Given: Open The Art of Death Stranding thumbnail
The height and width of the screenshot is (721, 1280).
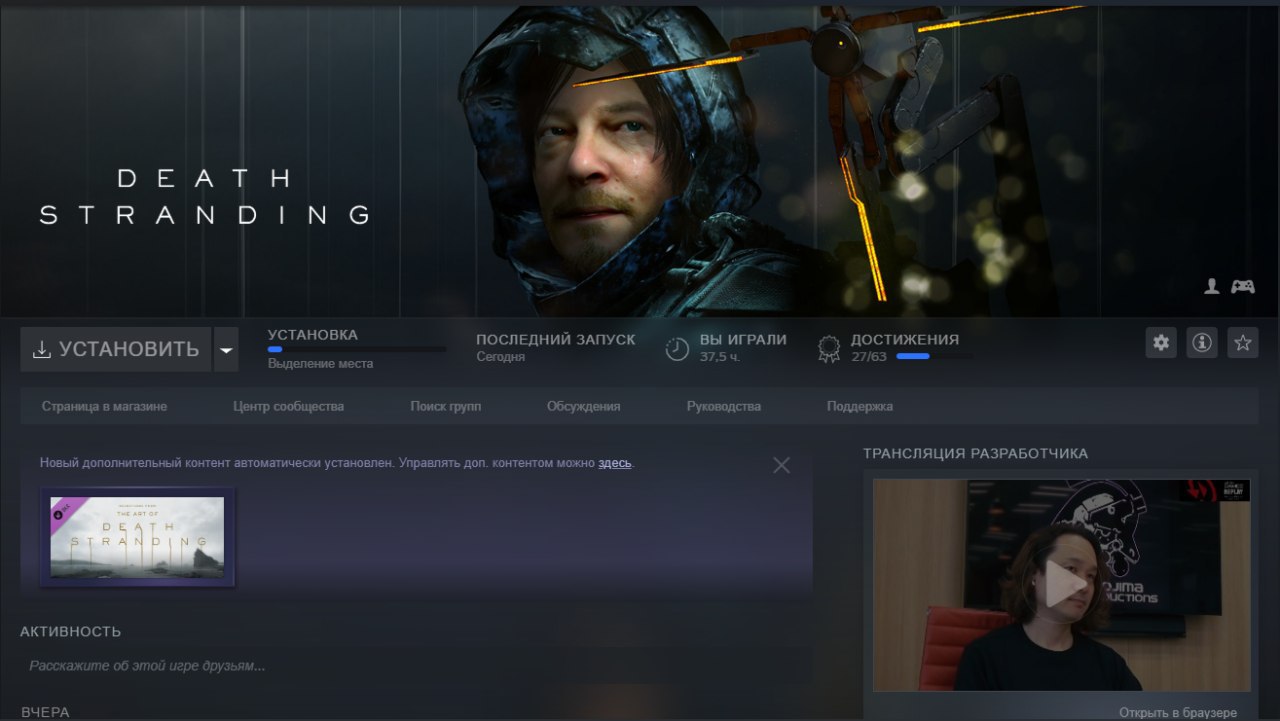Looking at the screenshot, I should (138, 537).
